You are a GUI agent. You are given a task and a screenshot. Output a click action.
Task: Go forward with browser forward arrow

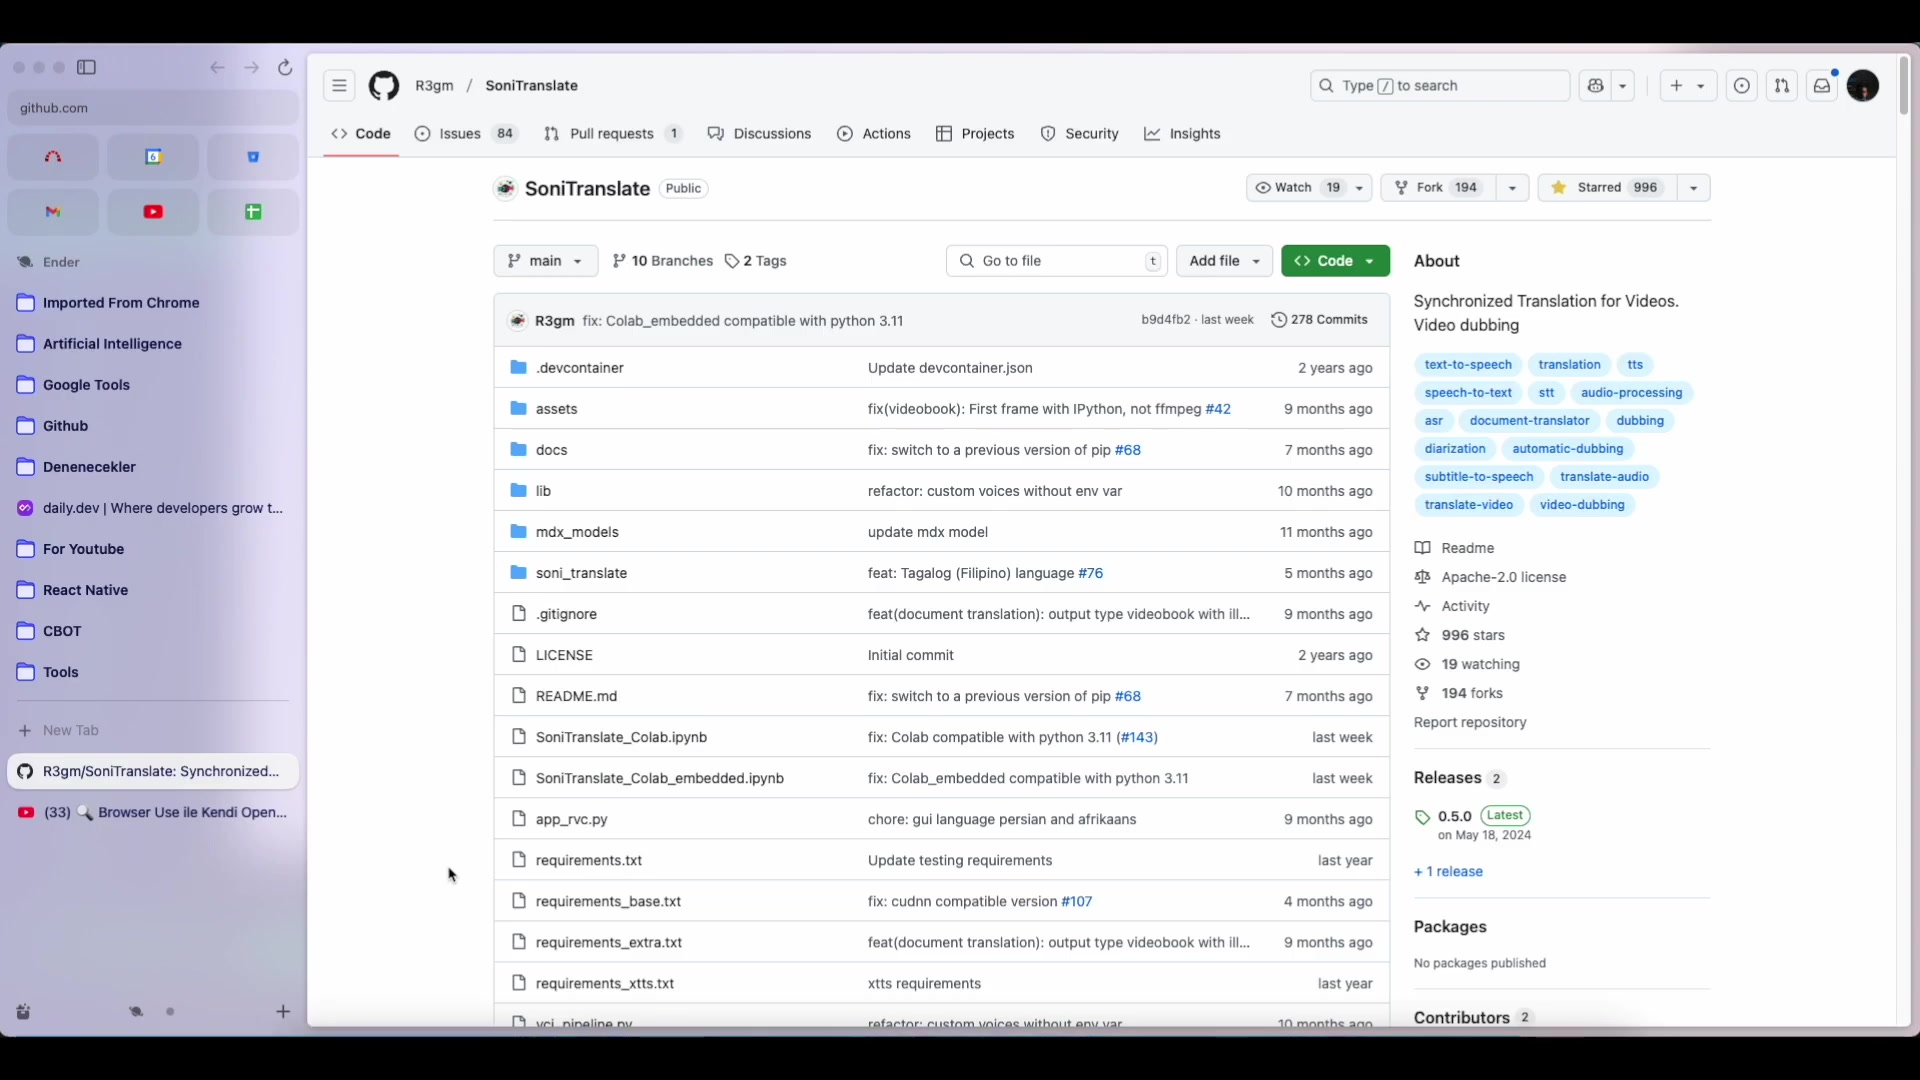pos(252,68)
